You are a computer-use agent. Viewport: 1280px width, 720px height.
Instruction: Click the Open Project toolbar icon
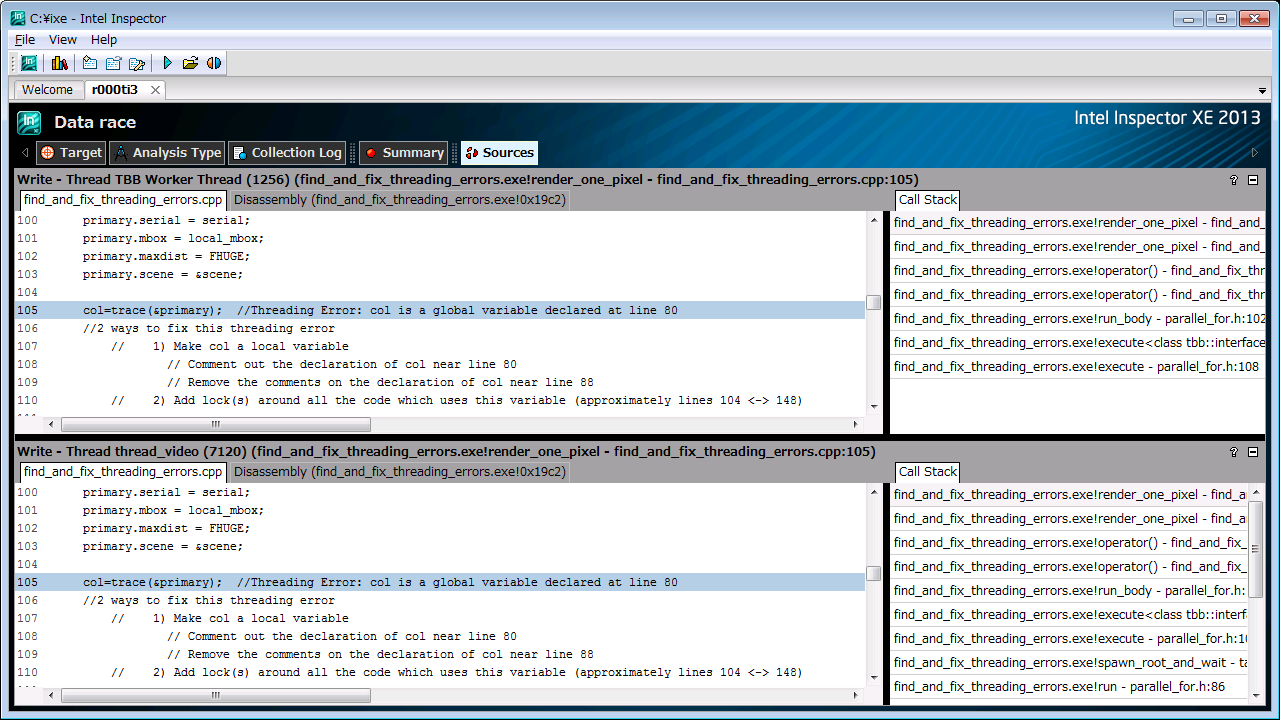pyautogui.click(x=113, y=63)
